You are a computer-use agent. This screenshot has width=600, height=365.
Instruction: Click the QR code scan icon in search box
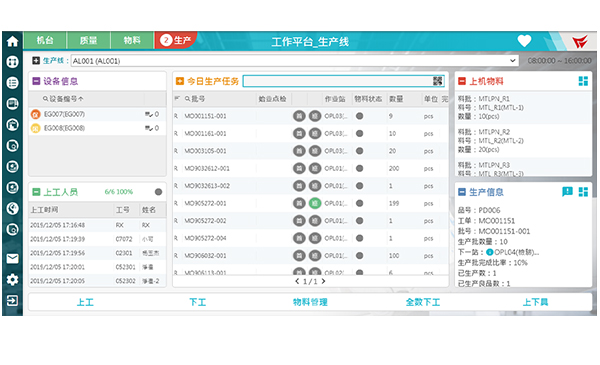pos(437,81)
